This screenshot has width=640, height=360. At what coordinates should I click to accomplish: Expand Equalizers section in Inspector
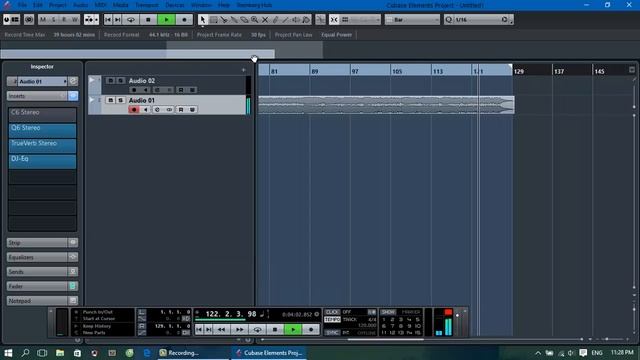(x=37, y=257)
